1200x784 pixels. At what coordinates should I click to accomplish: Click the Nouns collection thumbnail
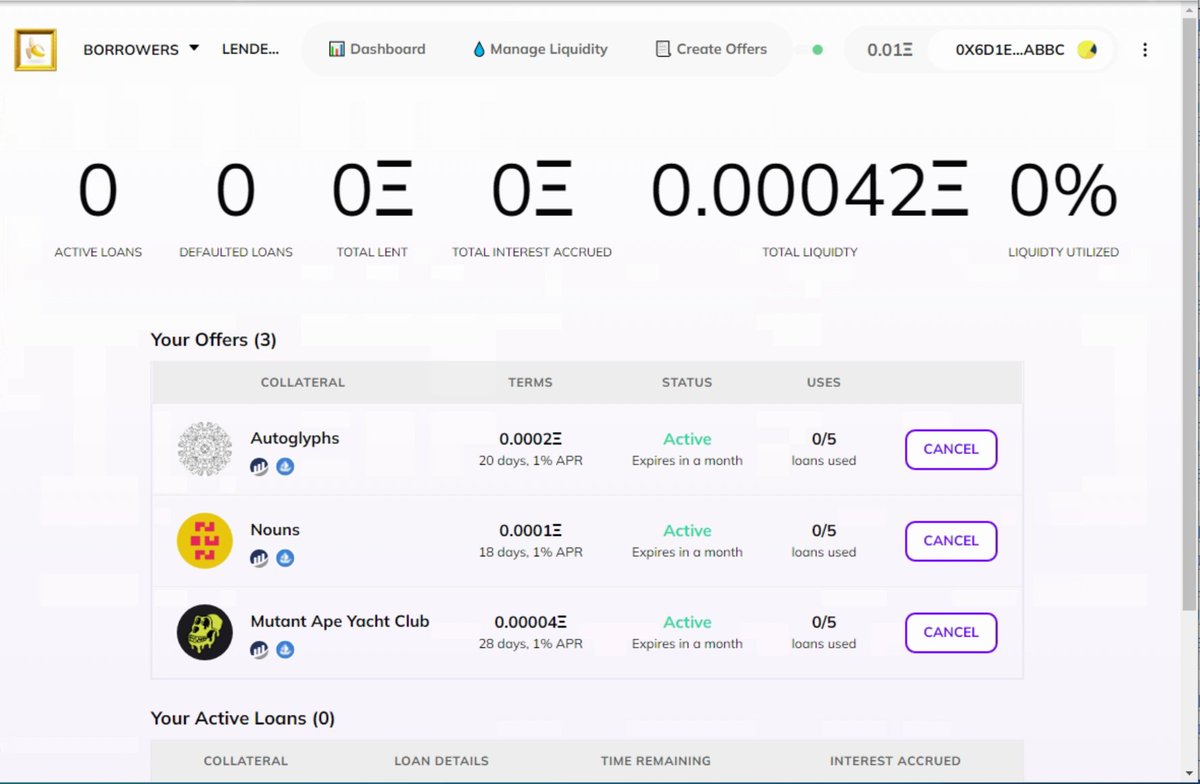205,541
